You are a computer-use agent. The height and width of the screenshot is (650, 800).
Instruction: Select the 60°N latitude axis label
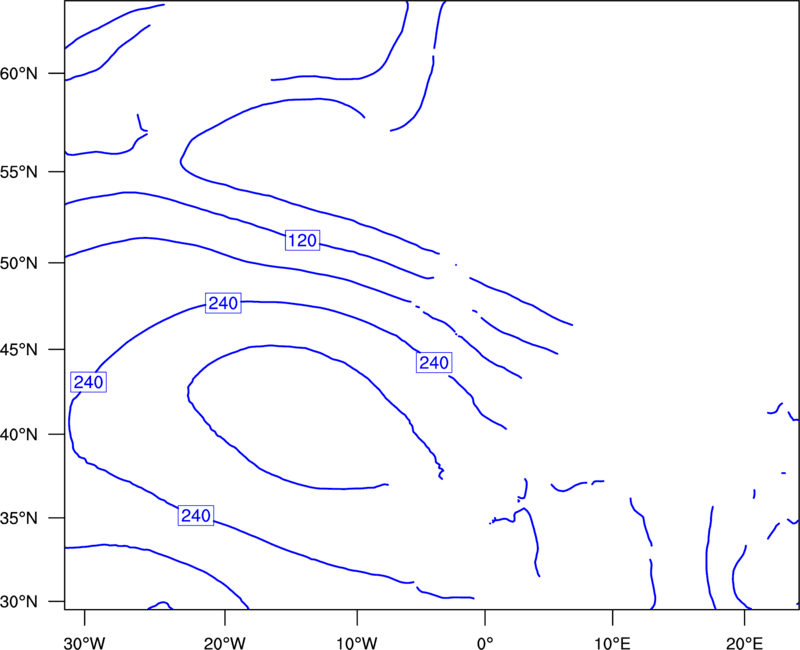point(19,74)
